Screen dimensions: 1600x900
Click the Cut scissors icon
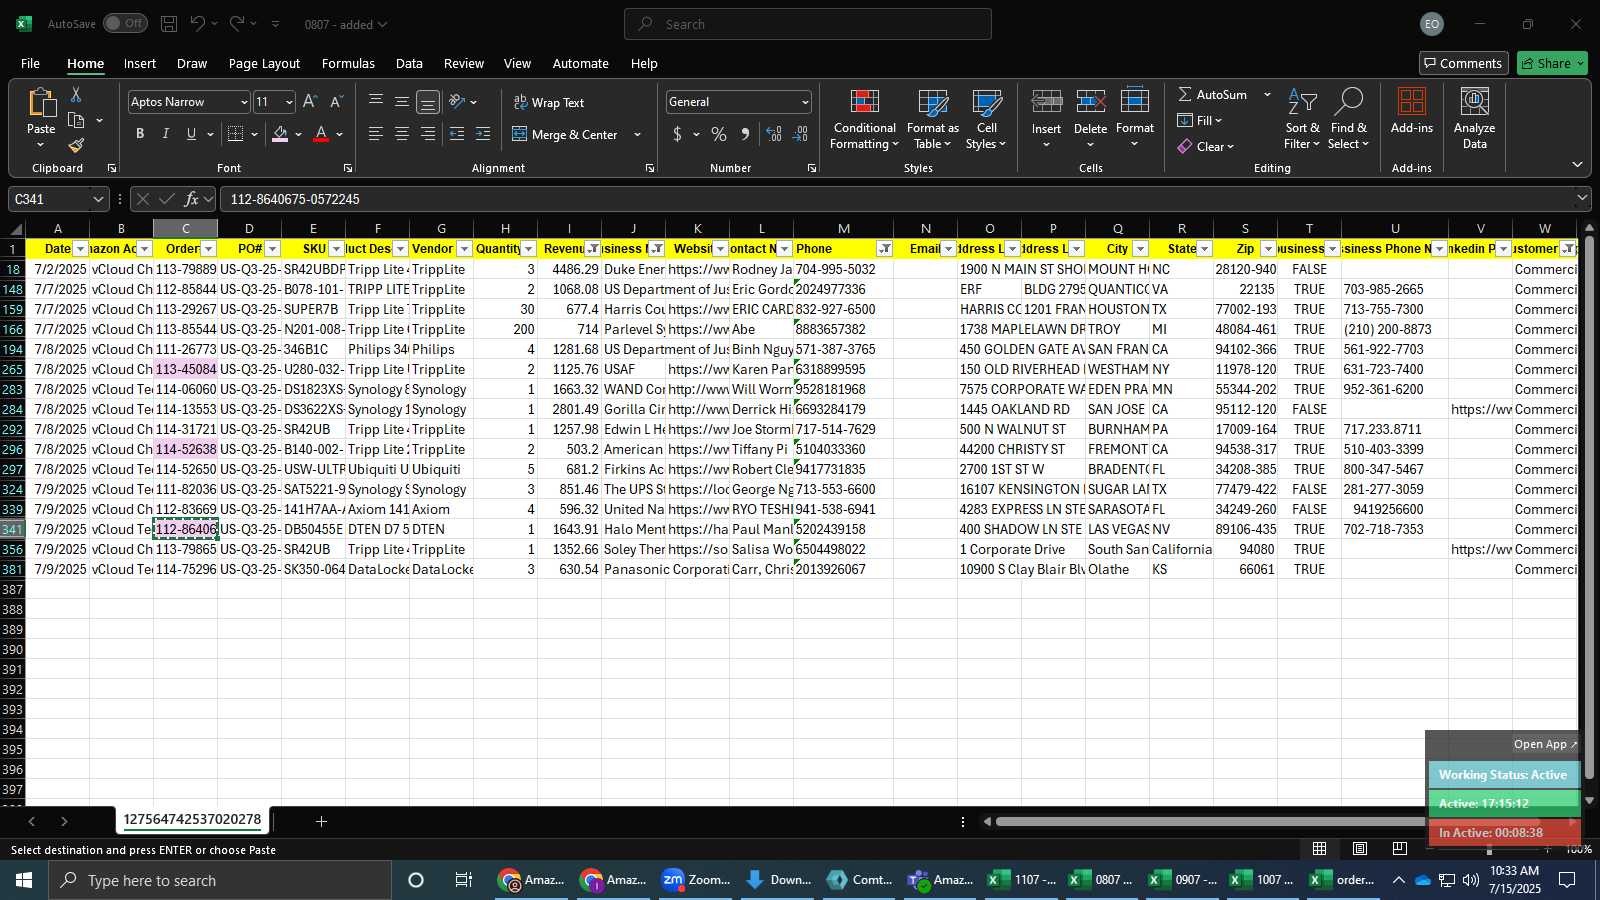[76, 94]
